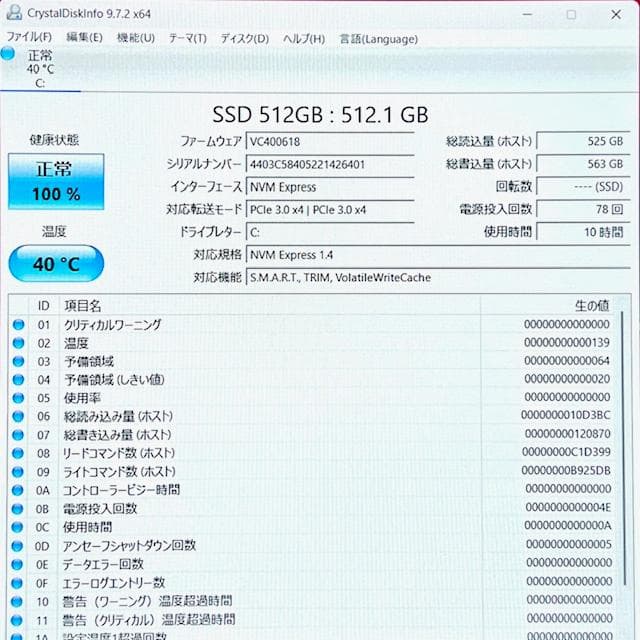Viewport: 640px width, 640px height.
Task: Click status icon of row 0B 電源投入回数
Action: point(18,509)
